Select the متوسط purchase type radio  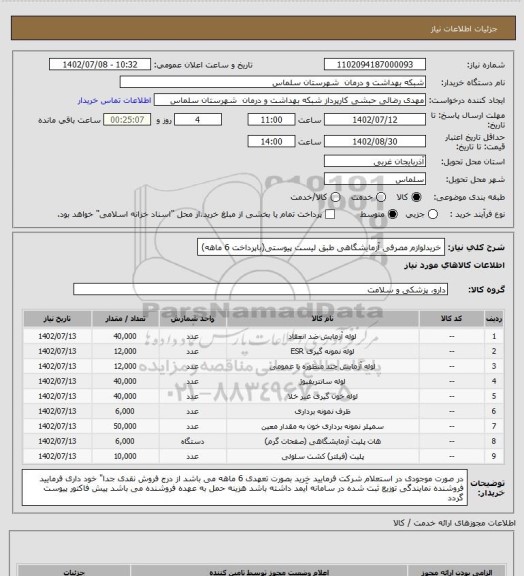(393, 214)
